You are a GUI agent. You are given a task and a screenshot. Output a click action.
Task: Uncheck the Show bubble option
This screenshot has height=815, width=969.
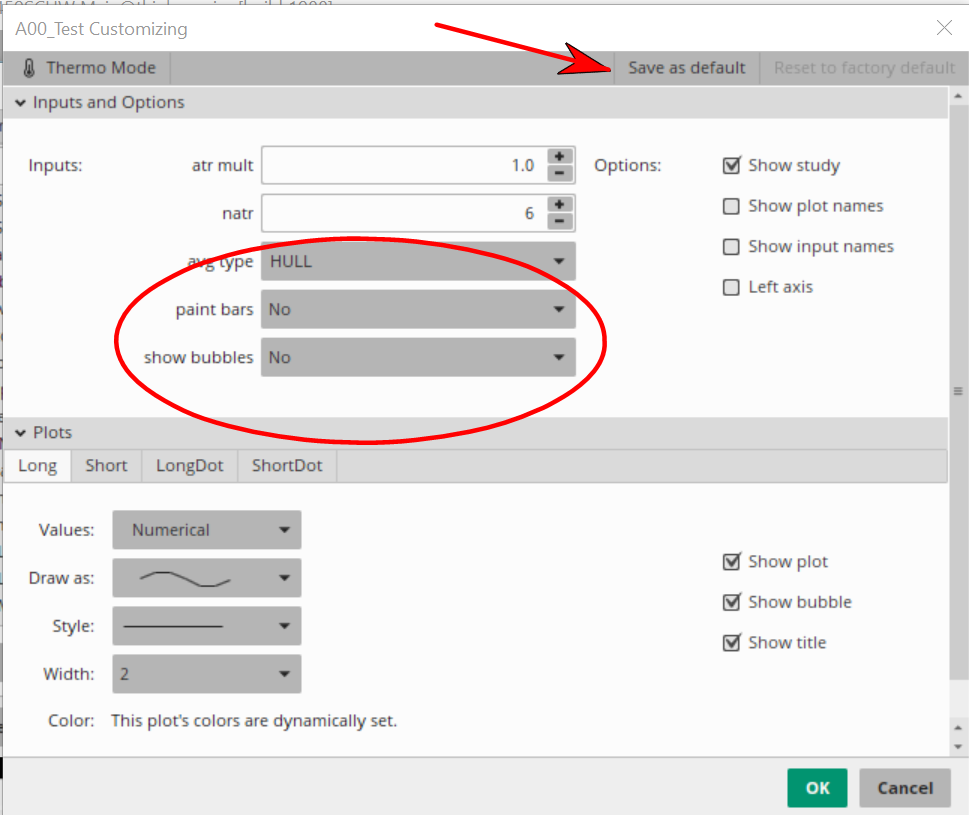(x=731, y=602)
